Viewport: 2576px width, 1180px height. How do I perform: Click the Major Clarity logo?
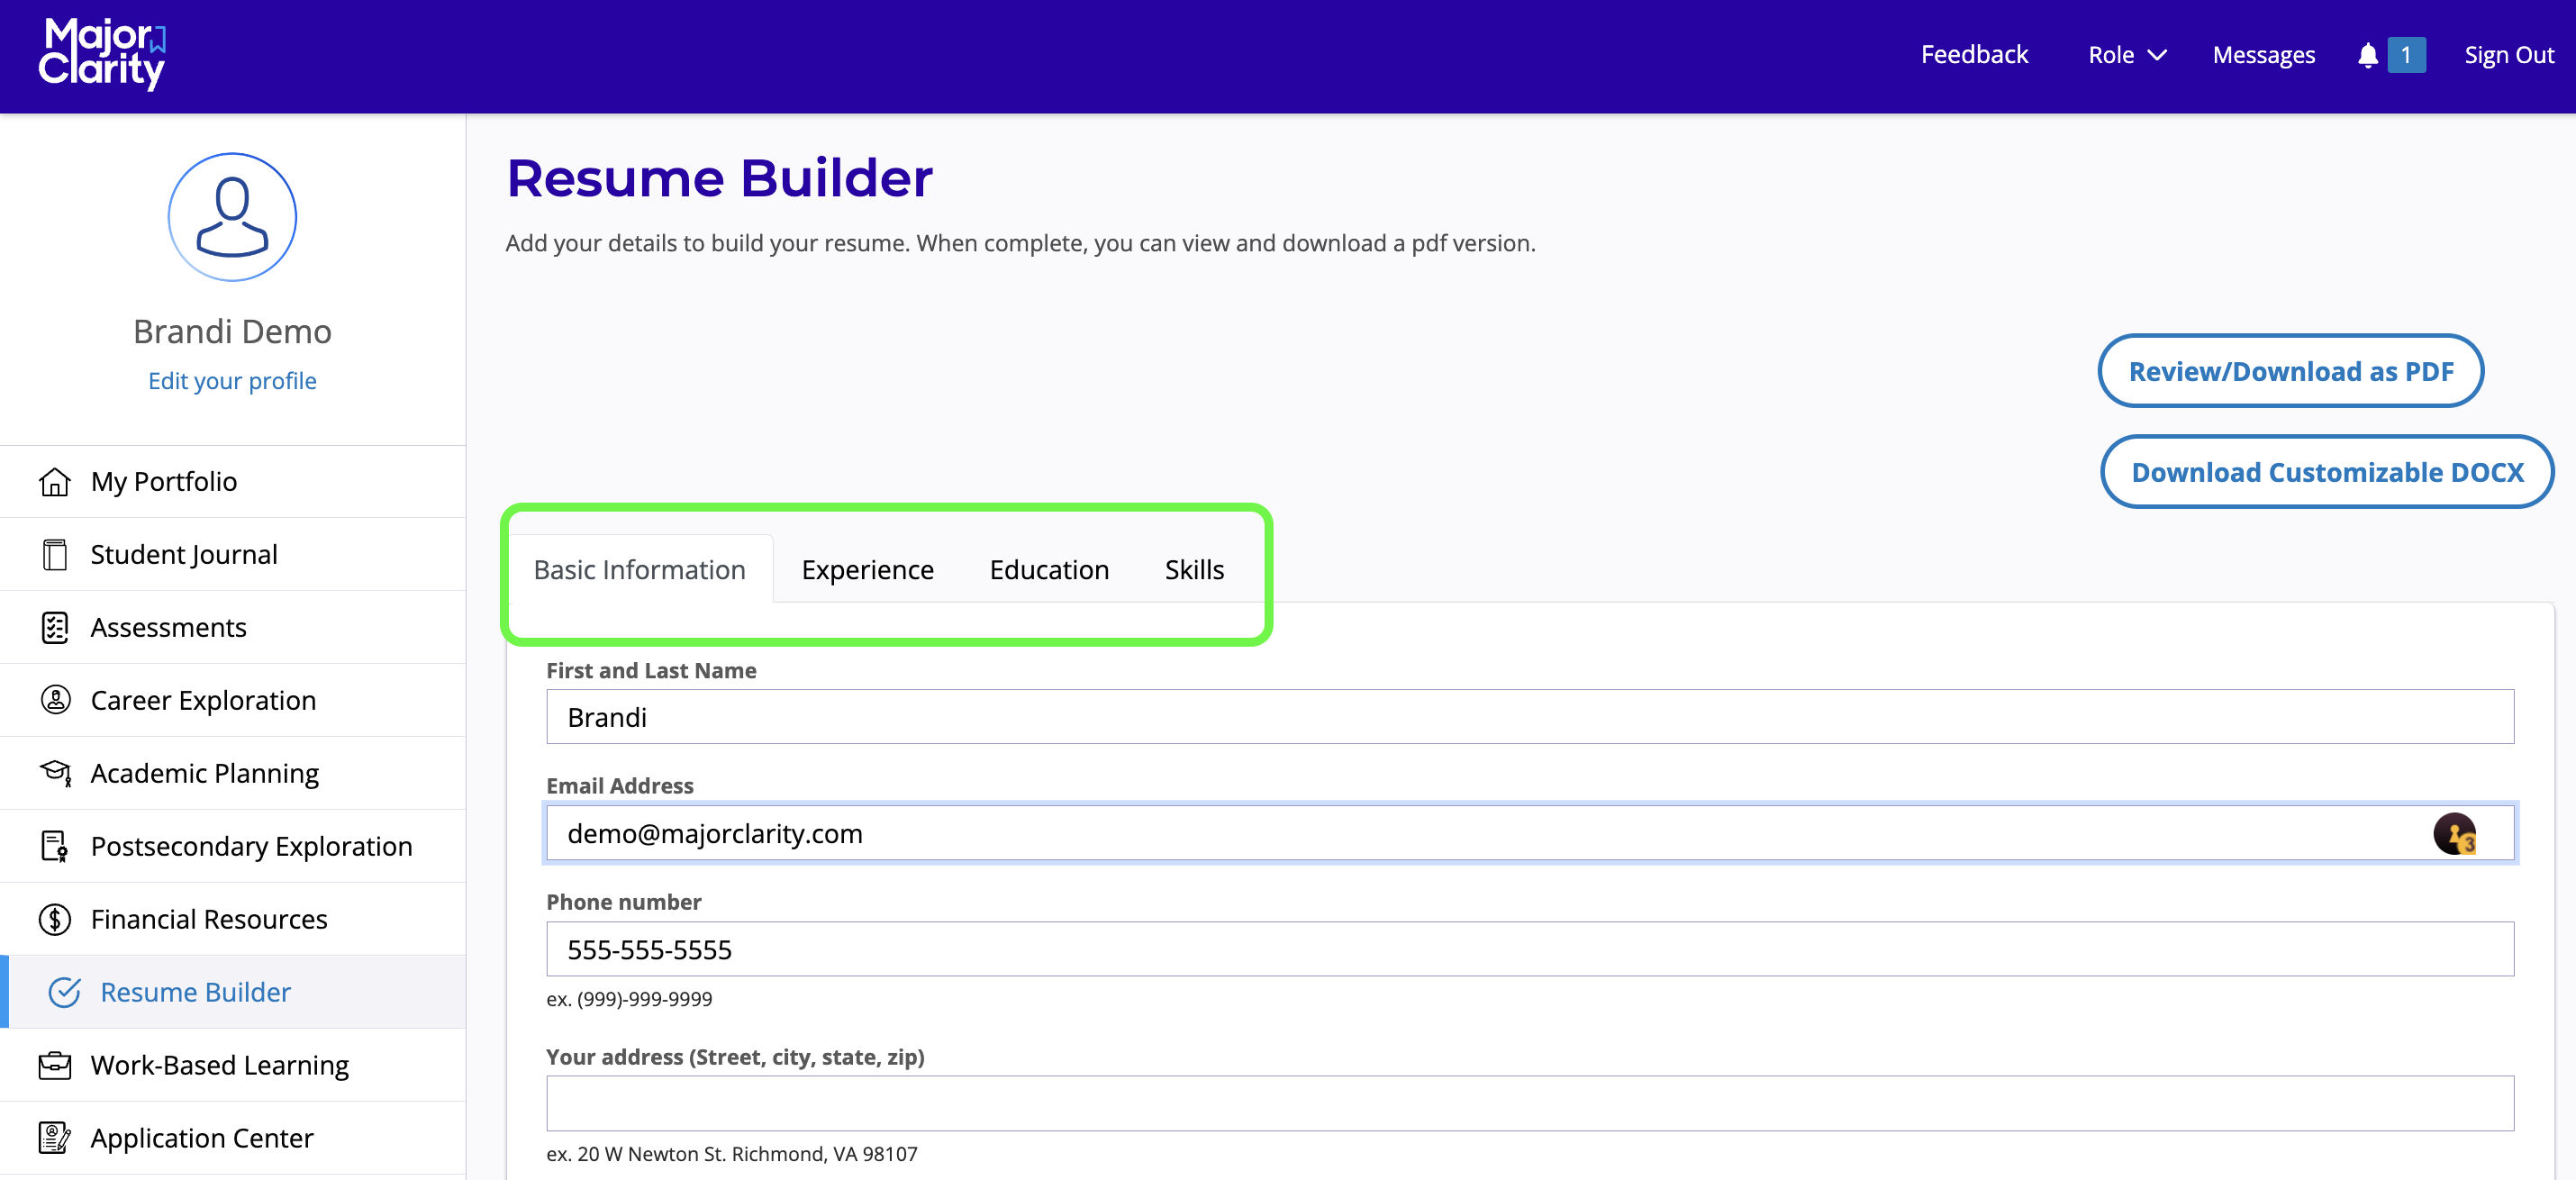pyautogui.click(x=102, y=55)
